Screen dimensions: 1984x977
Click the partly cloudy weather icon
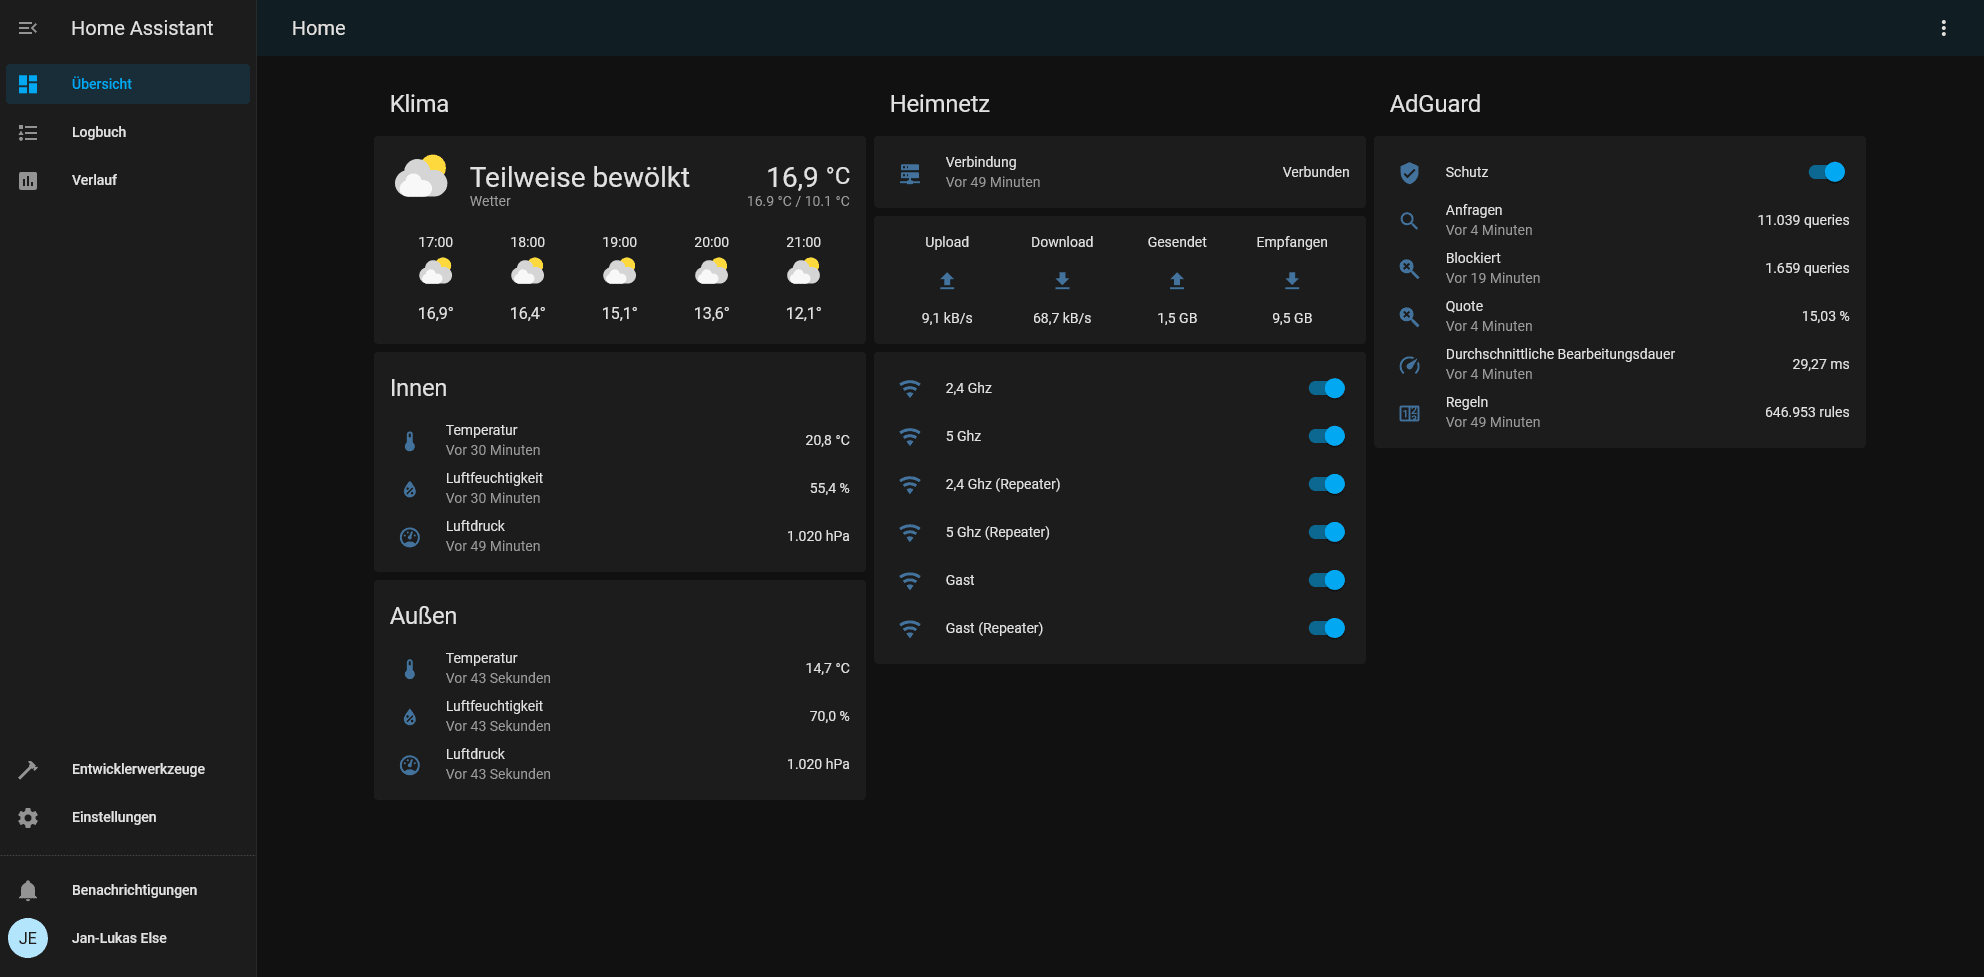pyautogui.click(x=421, y=177)
